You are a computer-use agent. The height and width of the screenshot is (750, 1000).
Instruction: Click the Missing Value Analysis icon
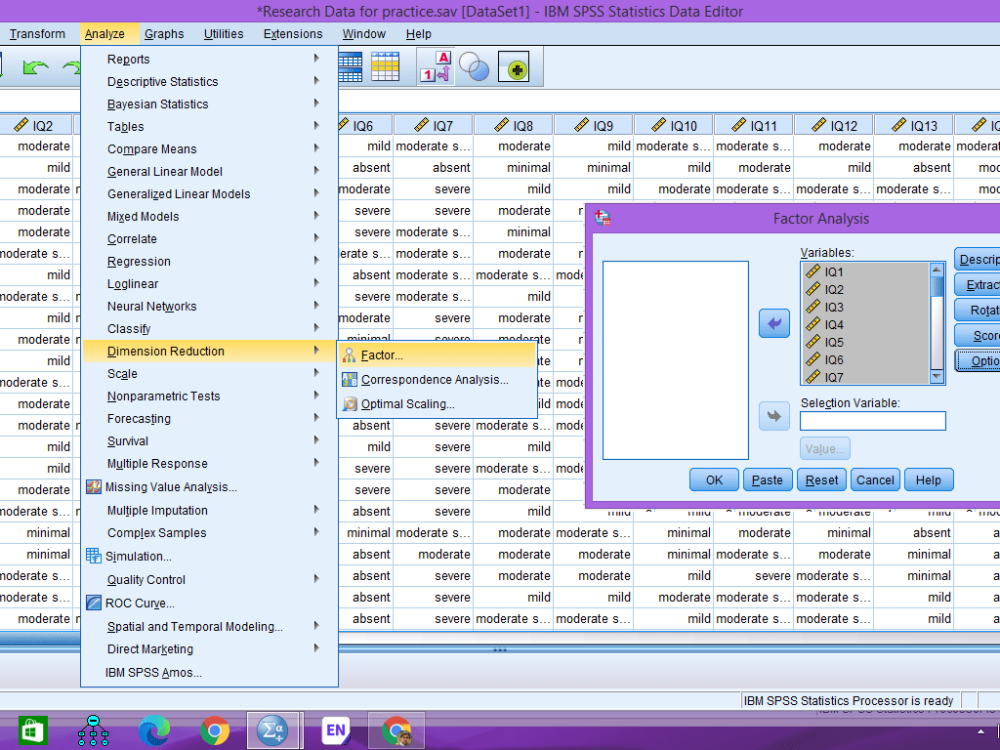tap(94, 487)
